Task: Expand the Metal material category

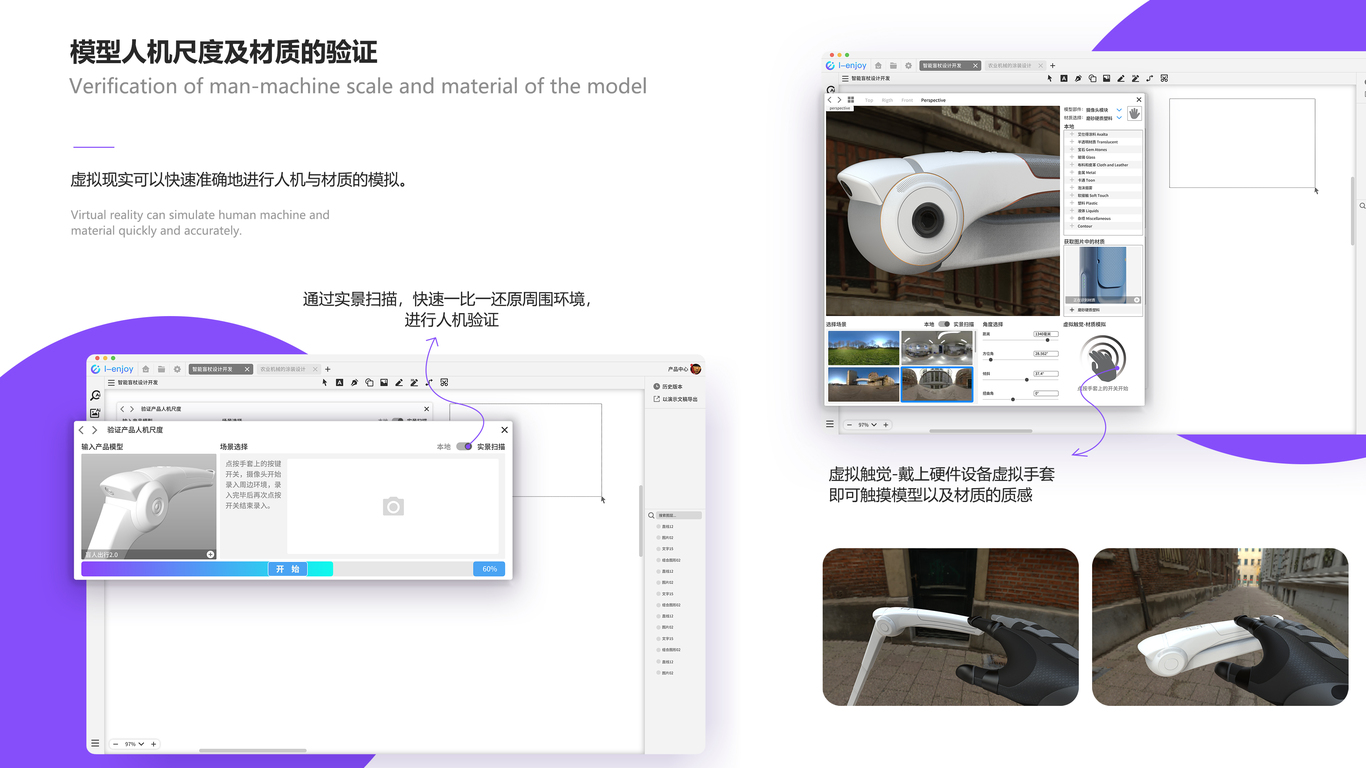Action: [1072, 172]
